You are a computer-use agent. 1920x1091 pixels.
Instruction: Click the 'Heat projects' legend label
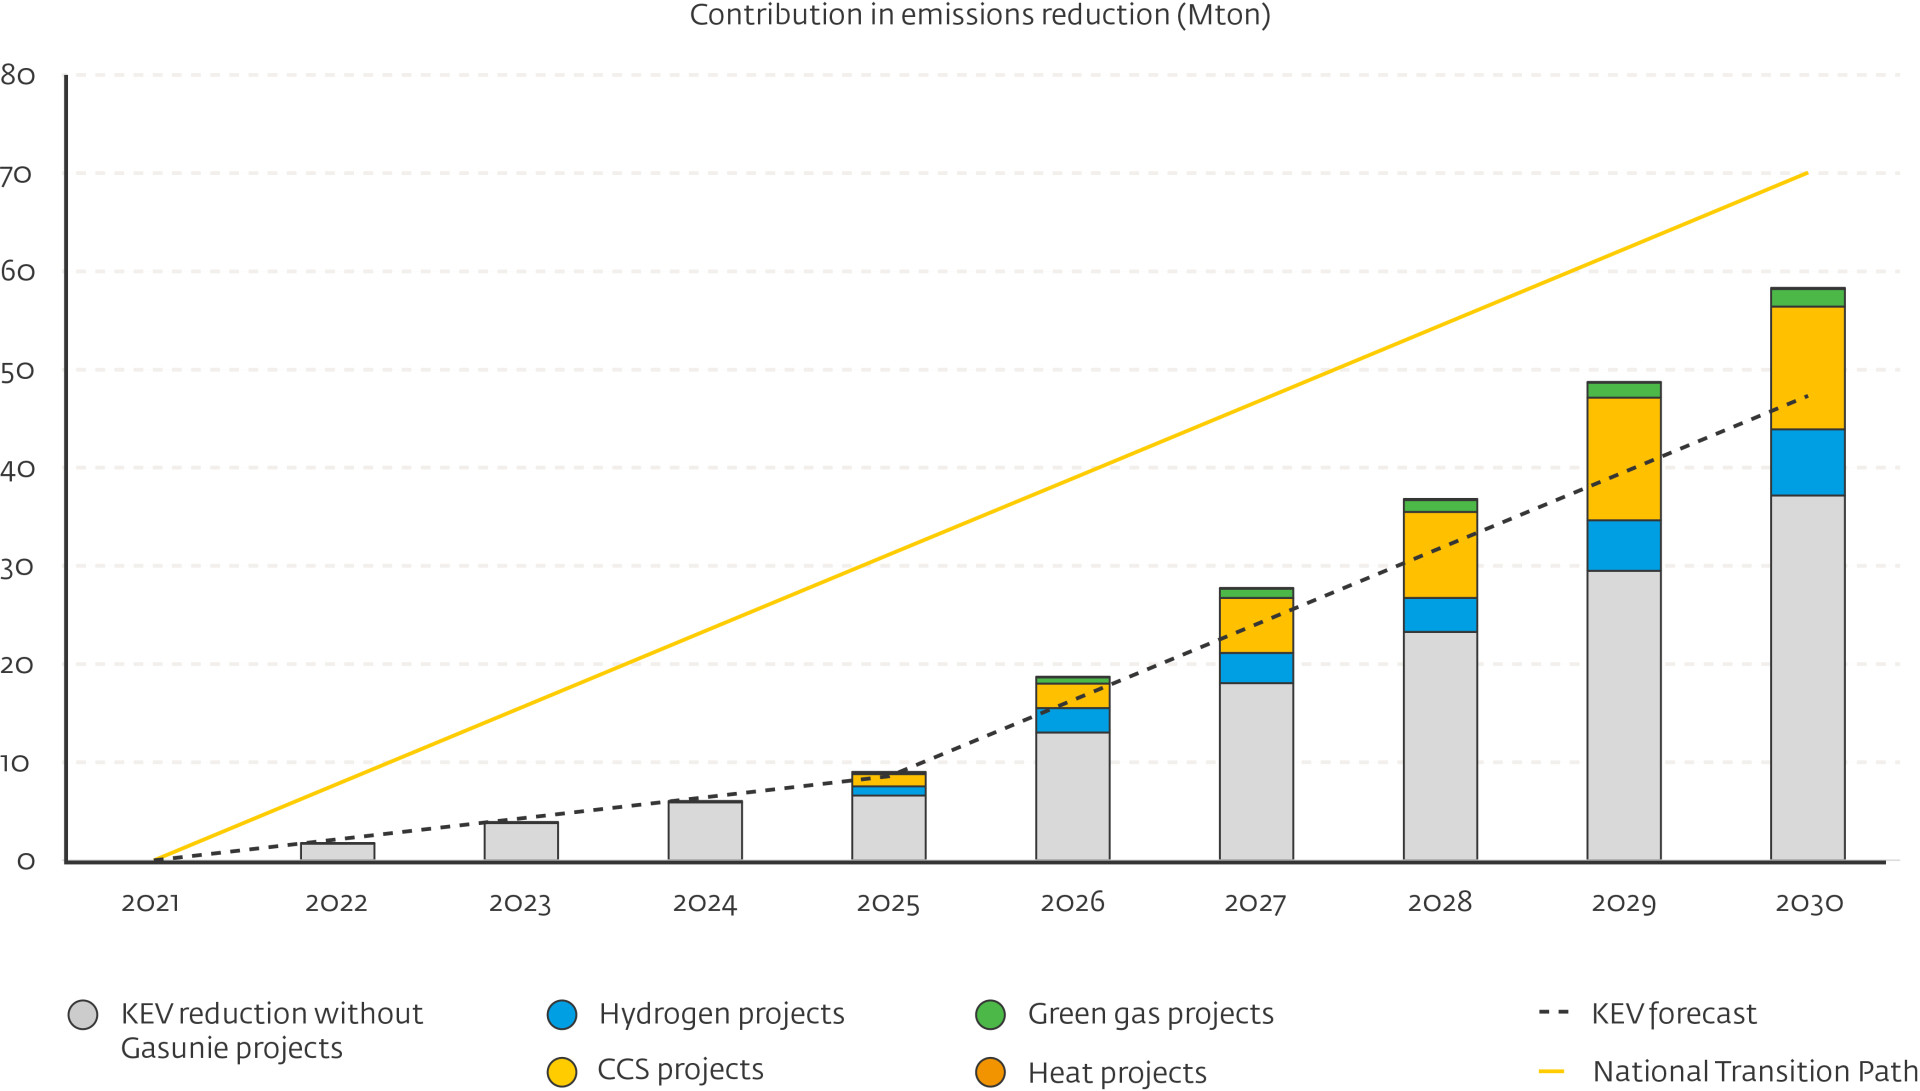coord(1117,1073)
